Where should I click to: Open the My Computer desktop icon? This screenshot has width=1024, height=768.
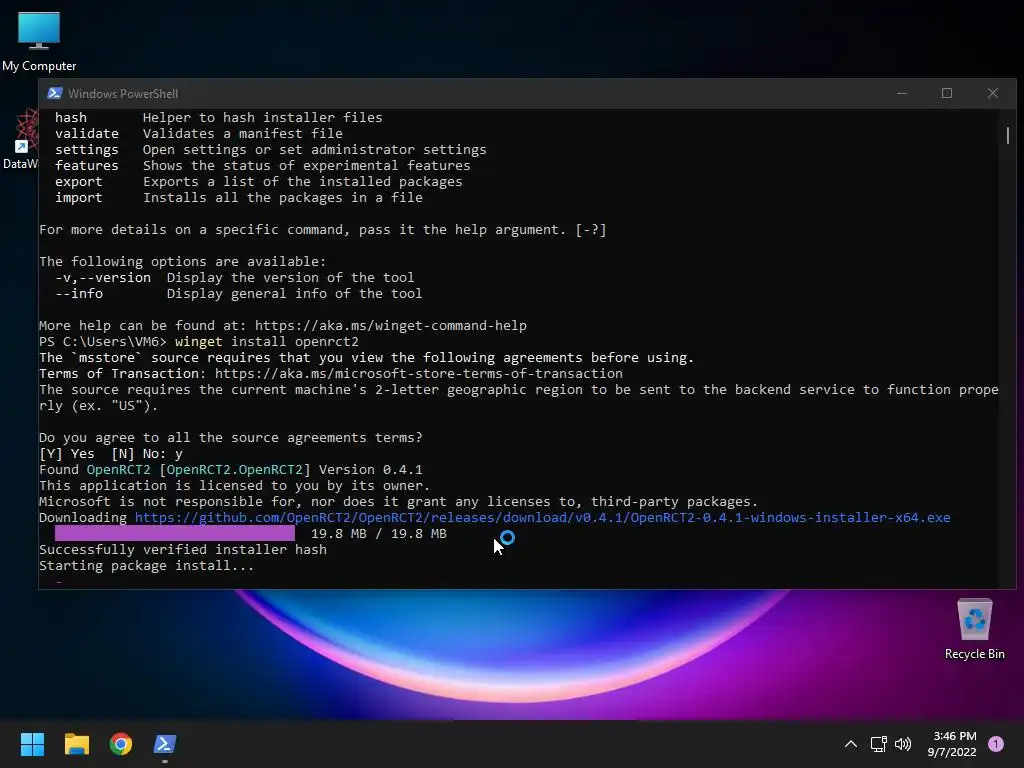tap(39, 40)
